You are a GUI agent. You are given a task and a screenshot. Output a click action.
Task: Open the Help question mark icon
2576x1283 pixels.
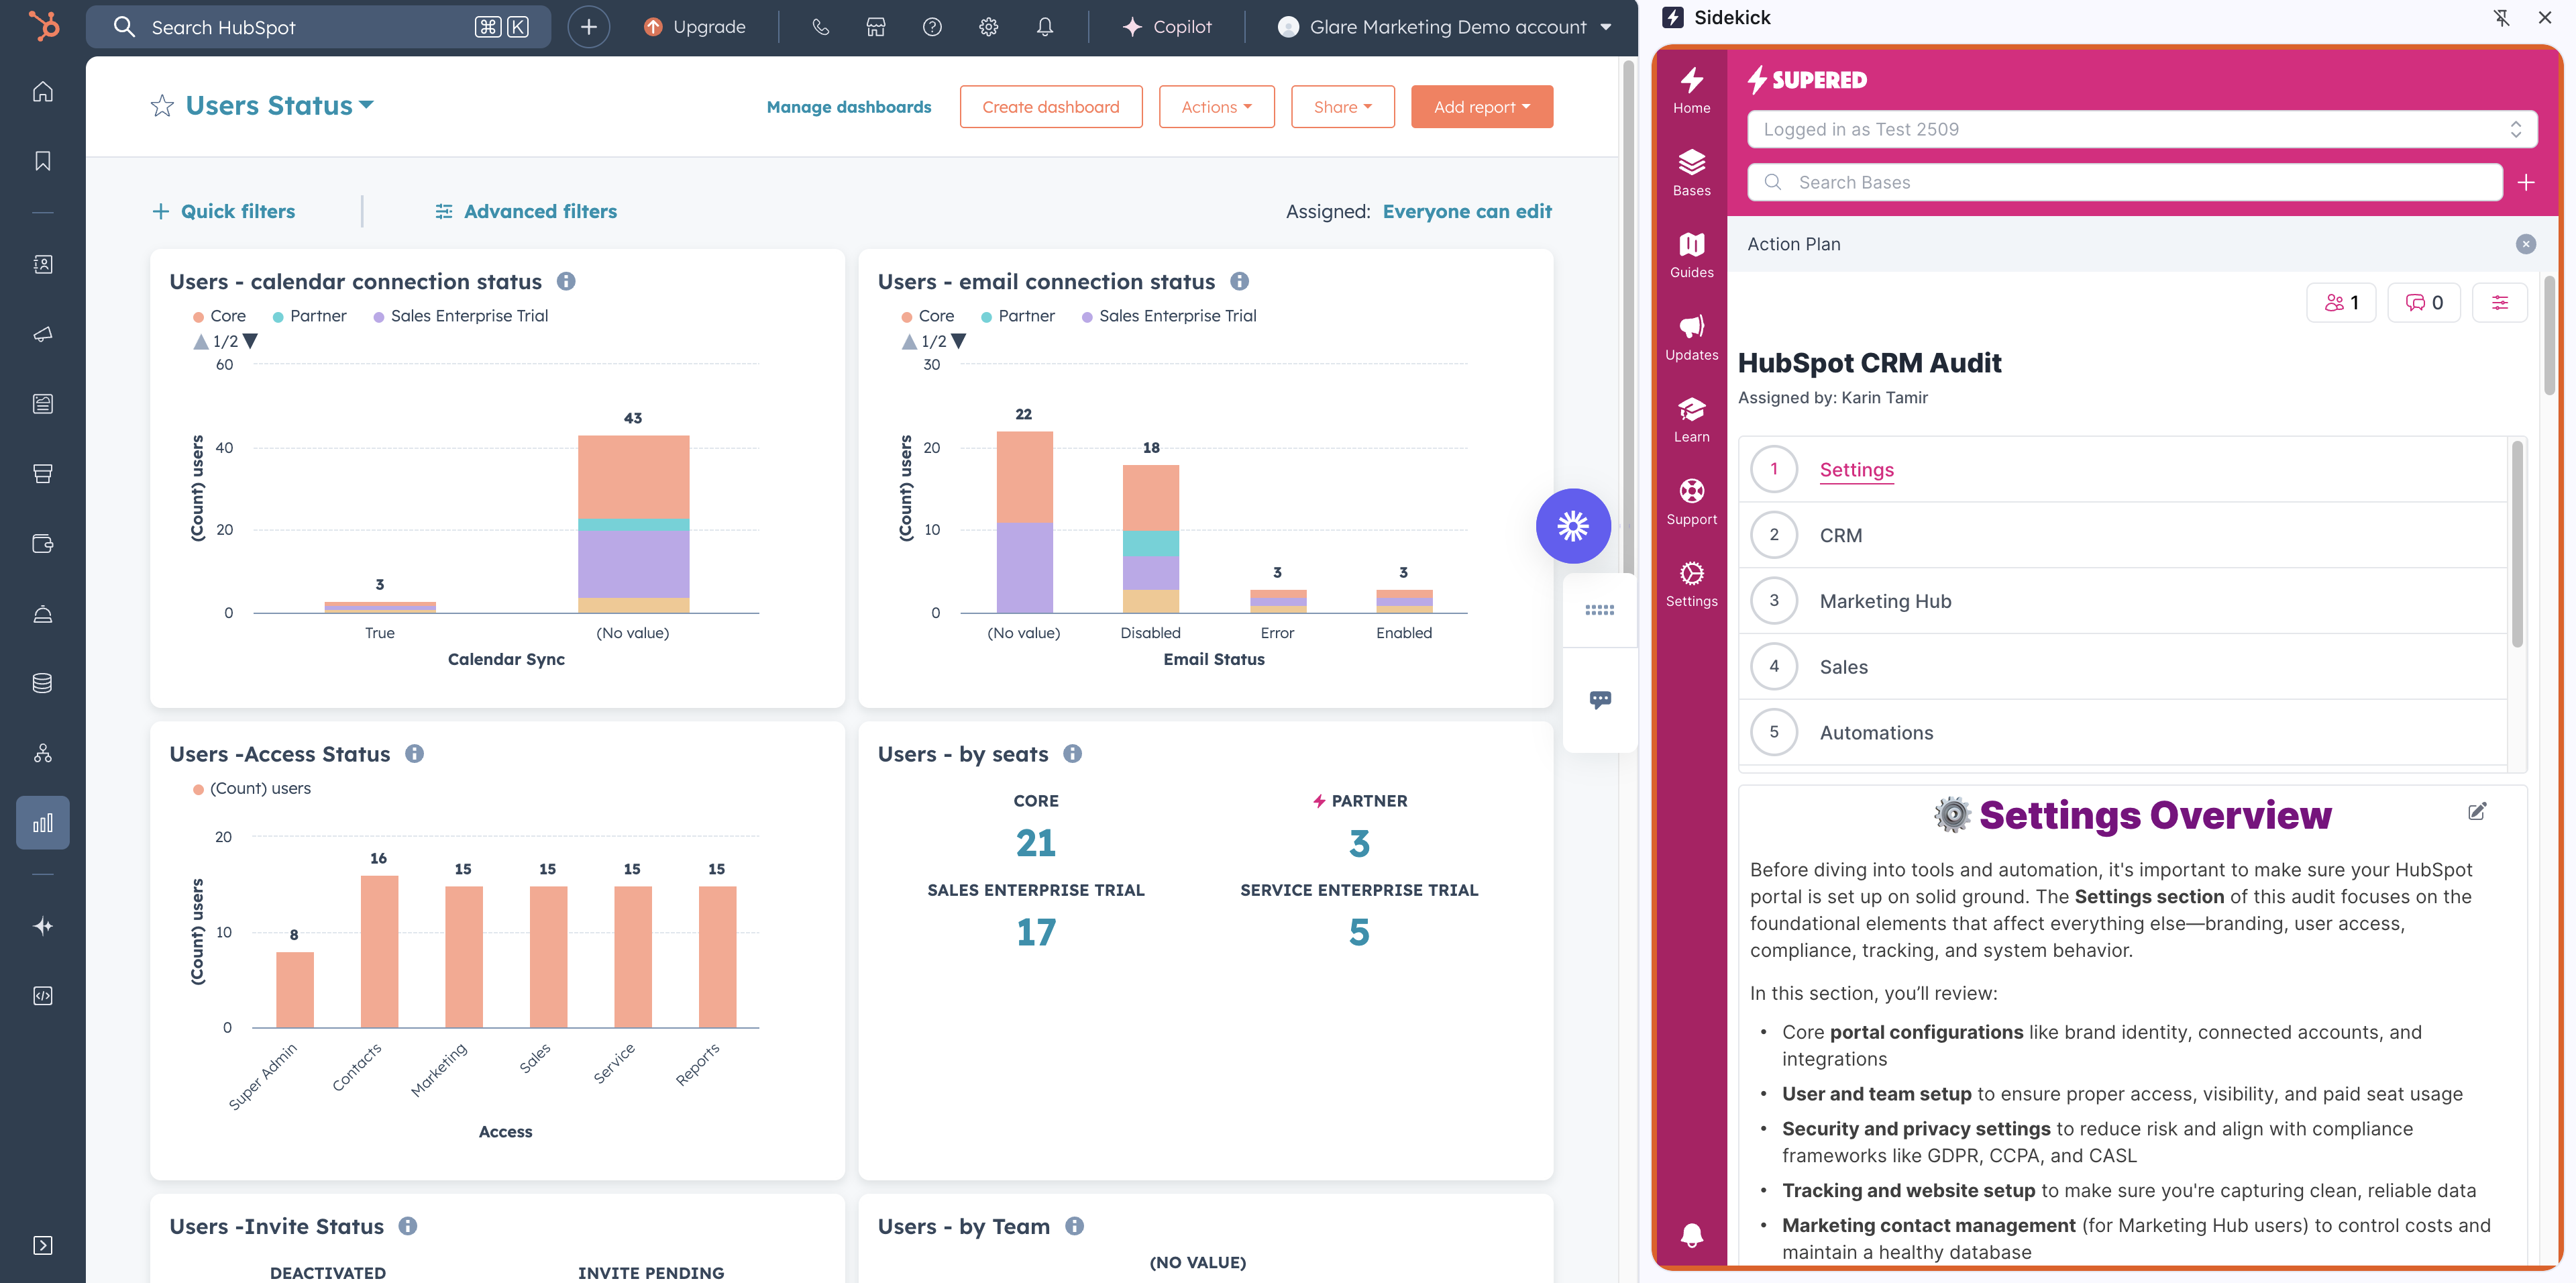(x=932, y=27)
